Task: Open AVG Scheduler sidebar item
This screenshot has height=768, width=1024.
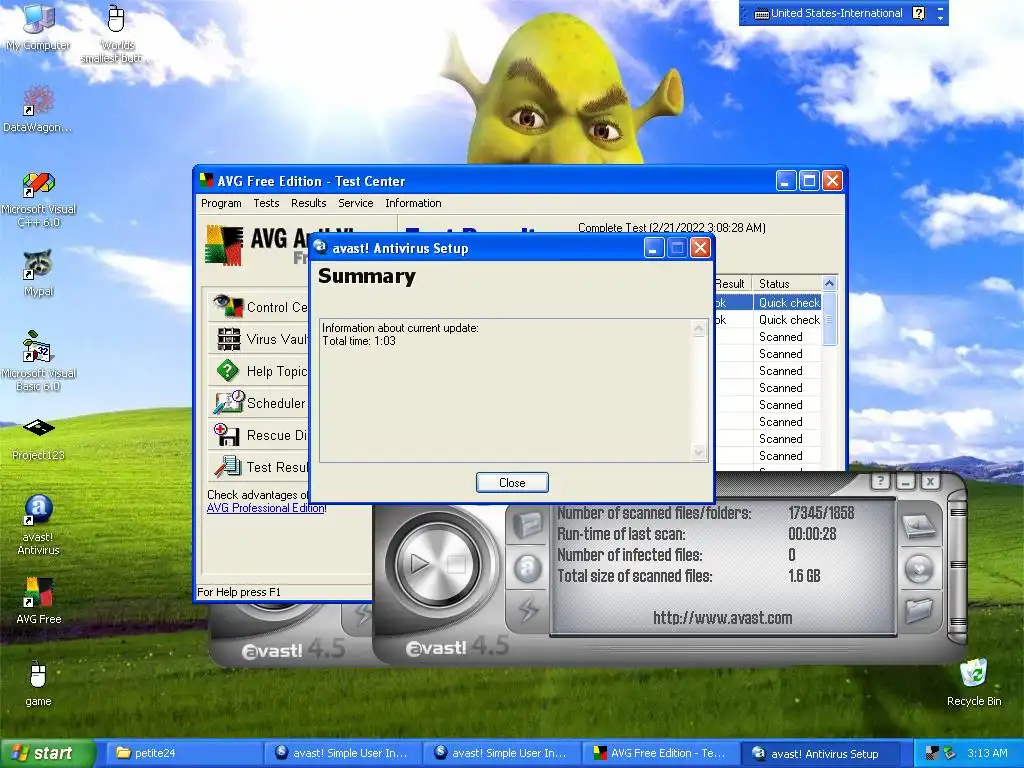Action: (x=260, y=403)
